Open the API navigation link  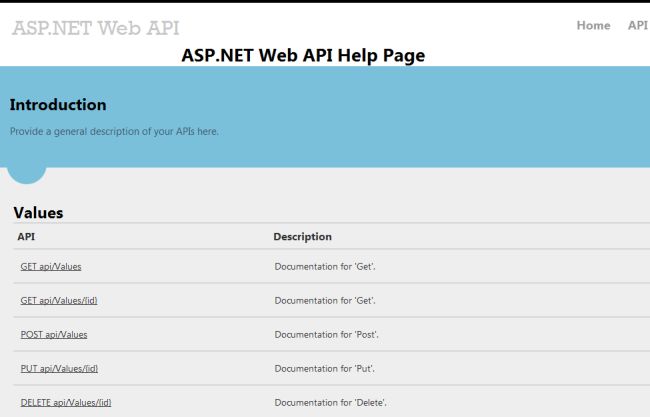coord(638,25)
